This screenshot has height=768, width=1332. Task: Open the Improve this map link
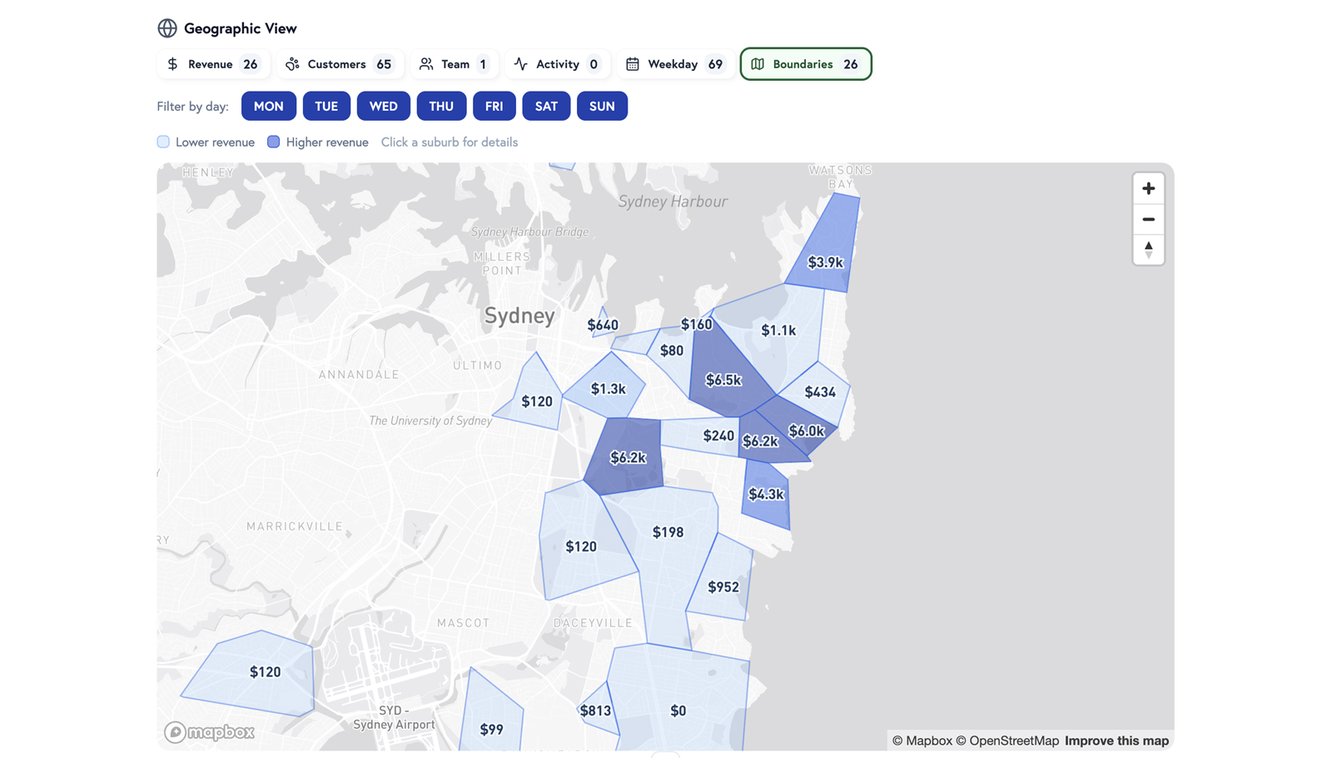click(x=1116, y=738)
